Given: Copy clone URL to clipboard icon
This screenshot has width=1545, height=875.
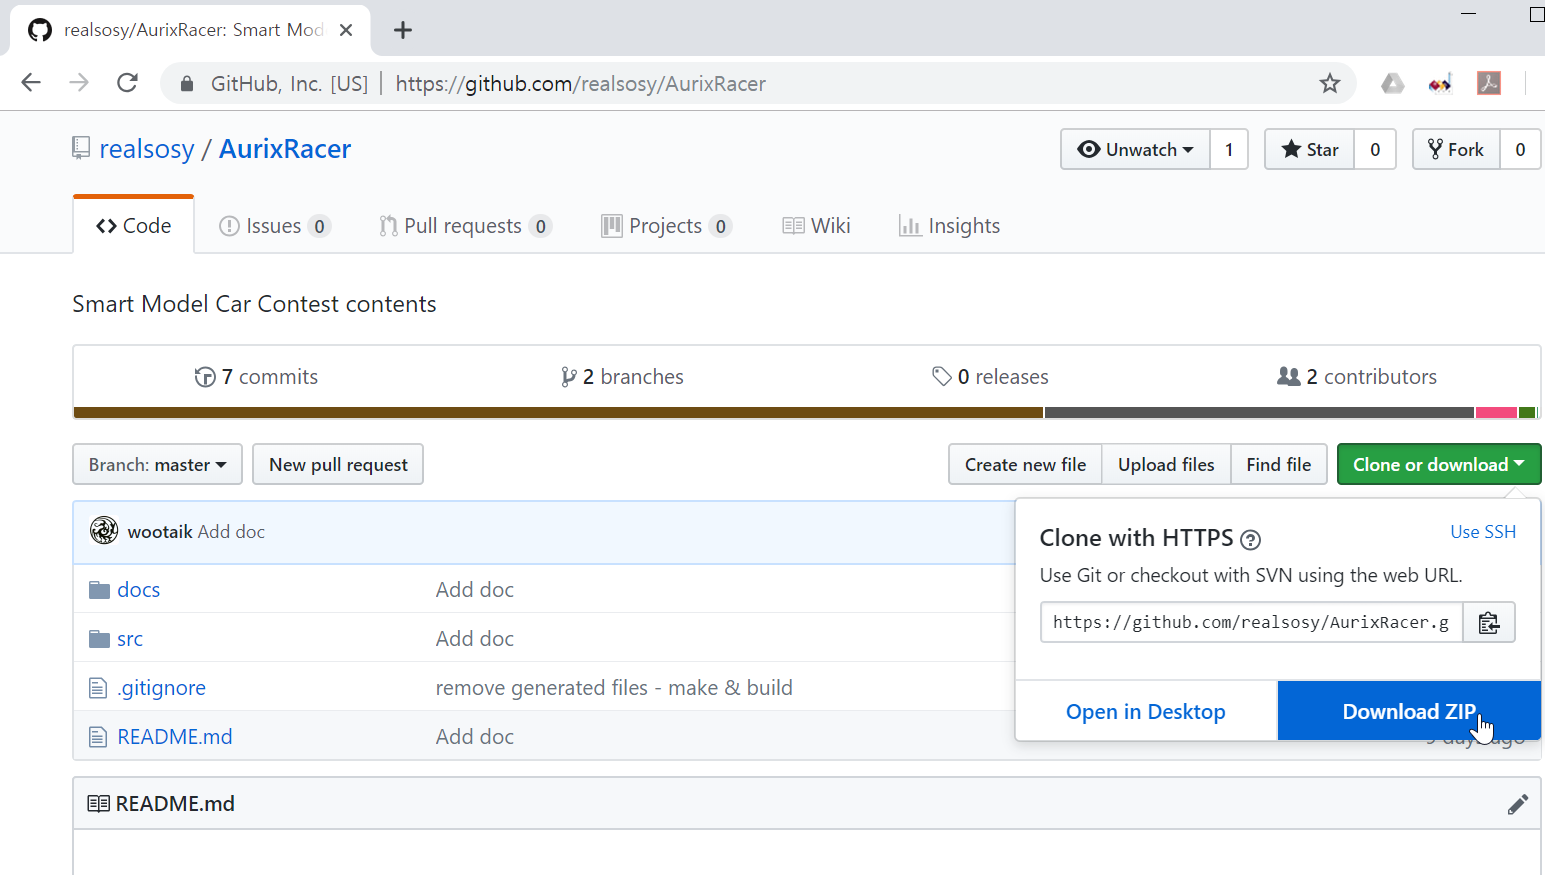Looking at the screenshot, I should point(1489,622).
